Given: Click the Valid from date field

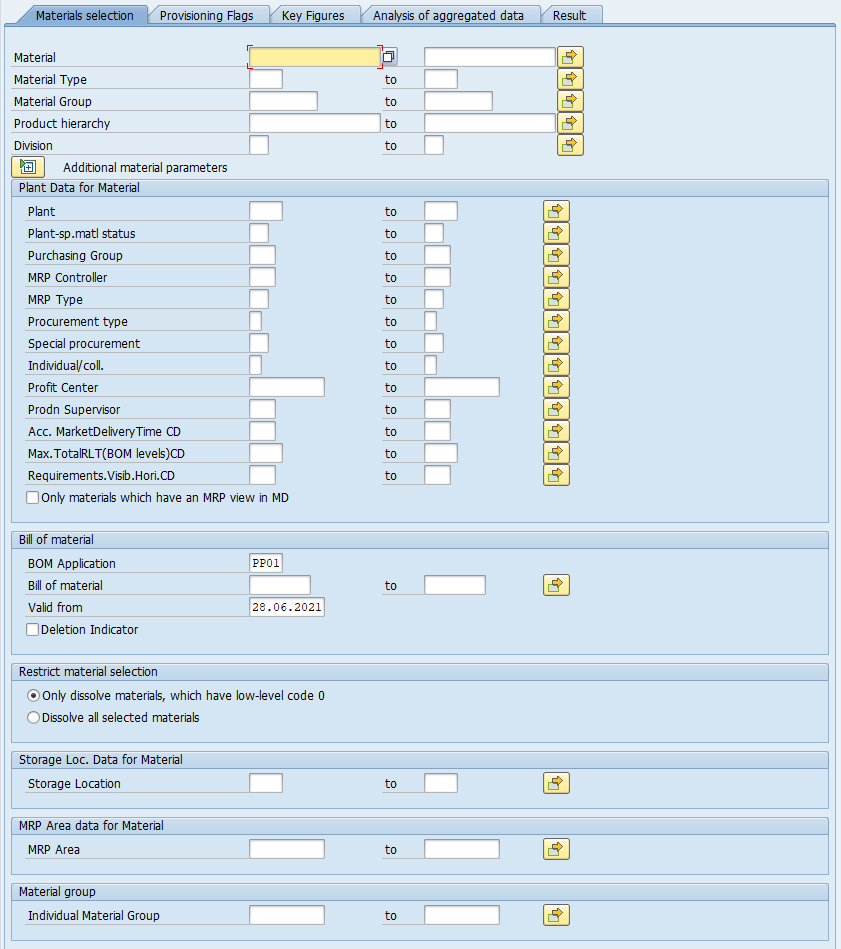Looking at the screenshot, I should (287, 607).
